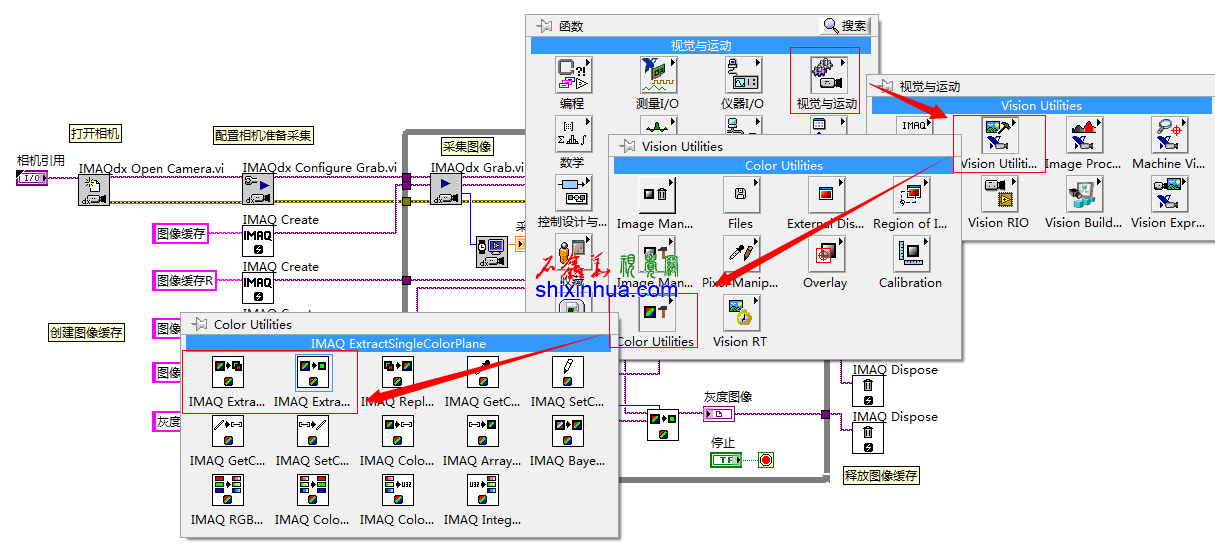Image resolution: width=1215 pixels, height=549 pixels.
Task: Click the IMAQdx Open Camera VI node
Action: pos(94,189)
